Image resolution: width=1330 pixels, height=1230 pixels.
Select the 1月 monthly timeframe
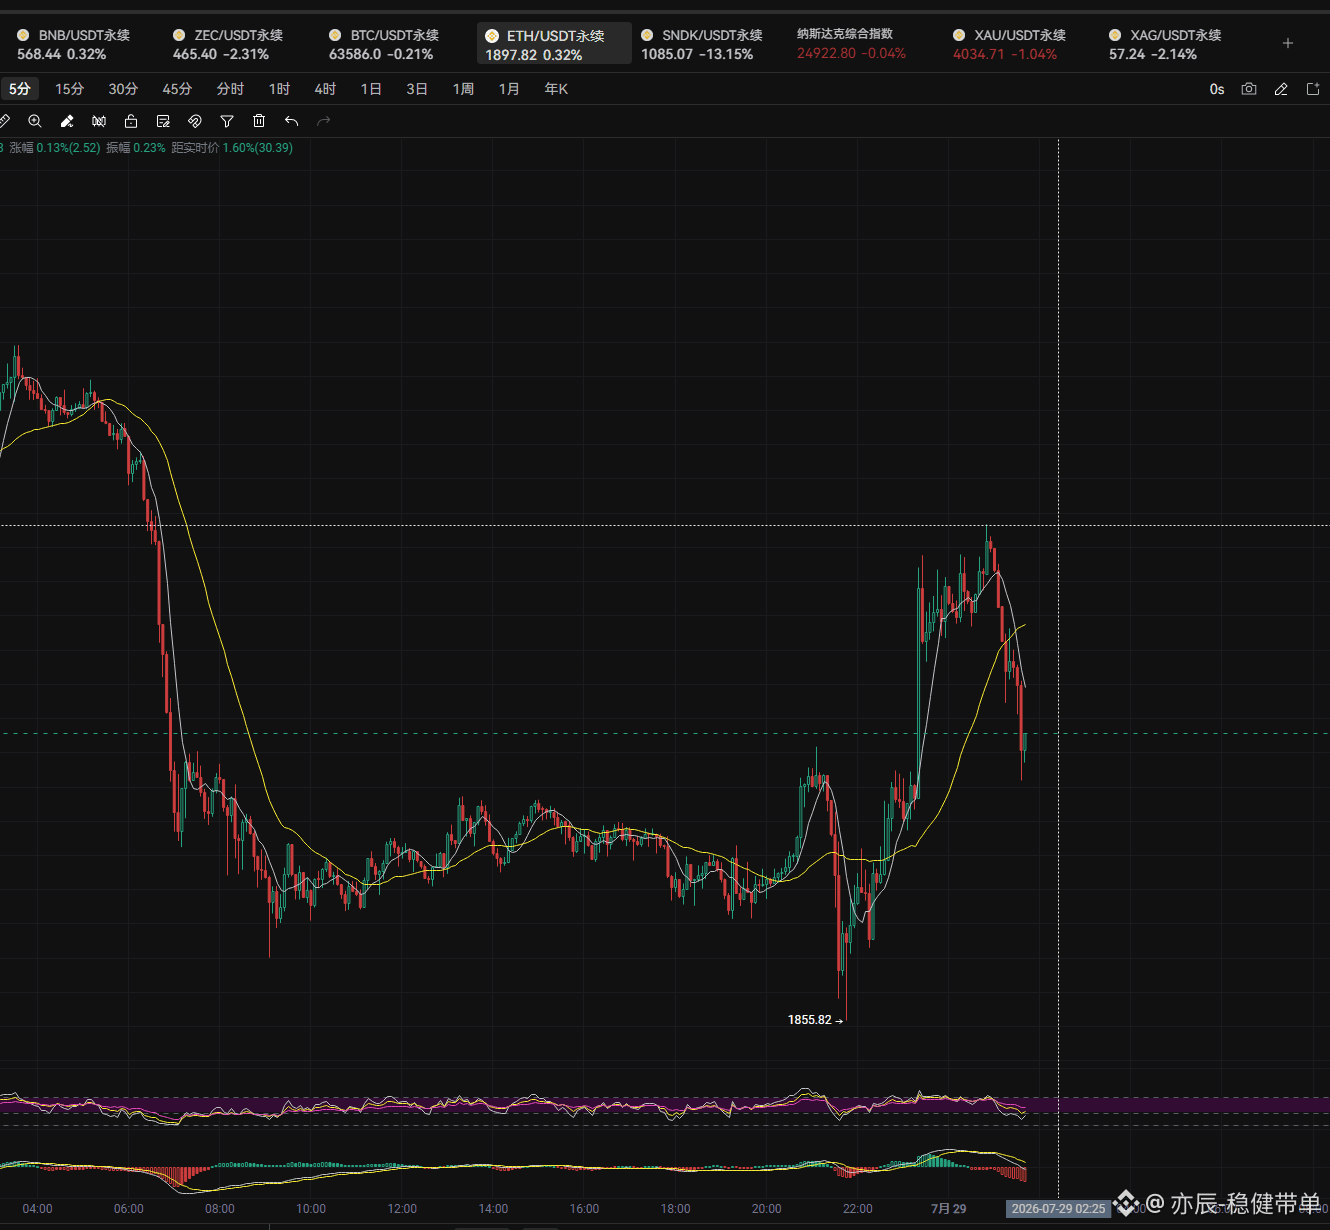coord(509,89)
